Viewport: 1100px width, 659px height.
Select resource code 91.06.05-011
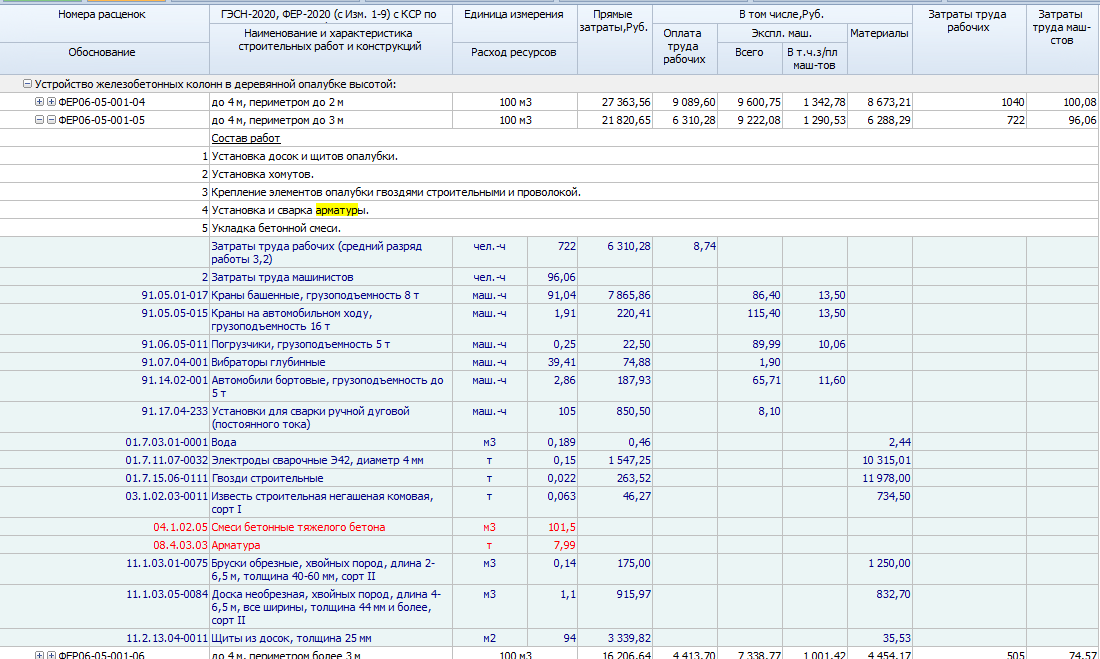[x=175, y=345]
